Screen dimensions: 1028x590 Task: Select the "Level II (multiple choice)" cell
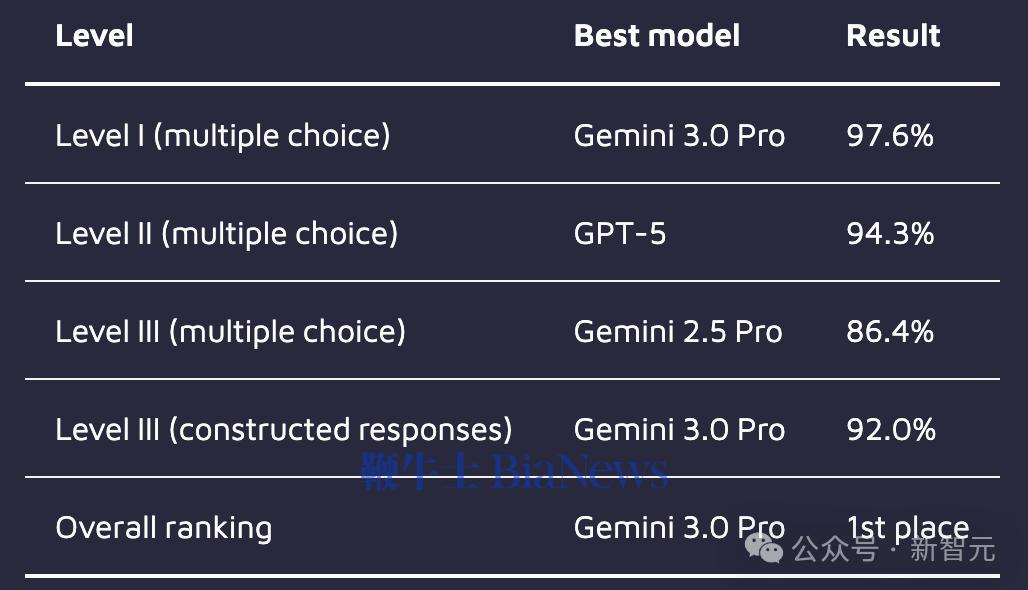coord(226,233)
